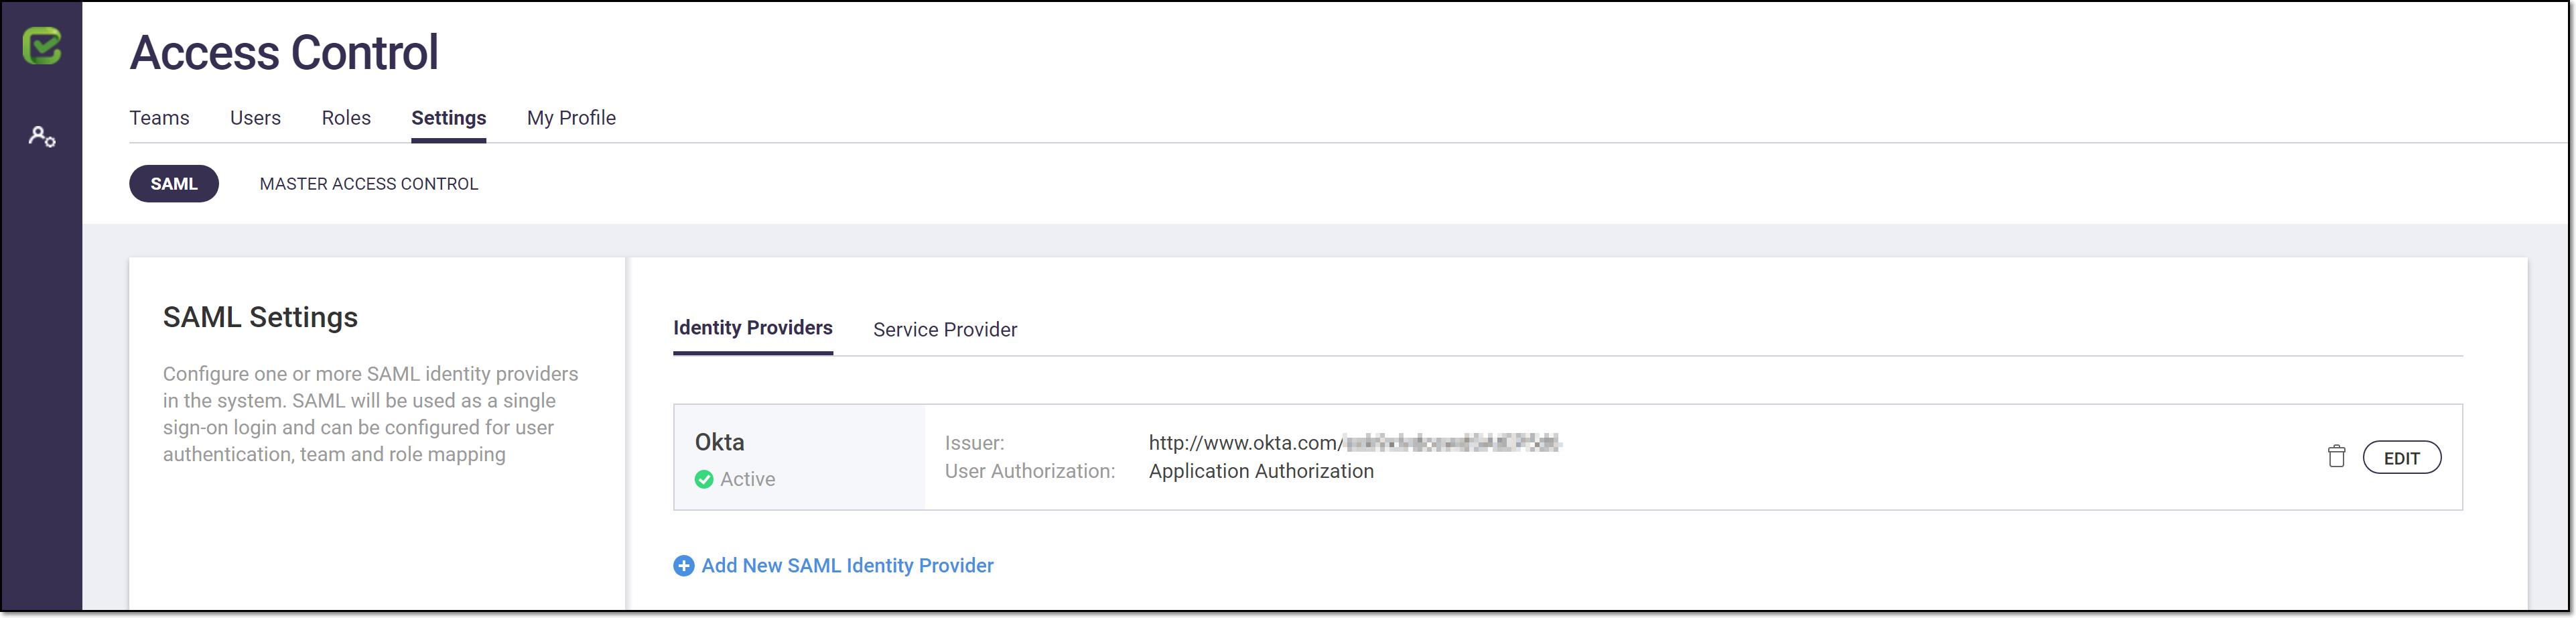Select the Identity Providers tab
Screen dimensions: 2576x618
coord(753,328)
